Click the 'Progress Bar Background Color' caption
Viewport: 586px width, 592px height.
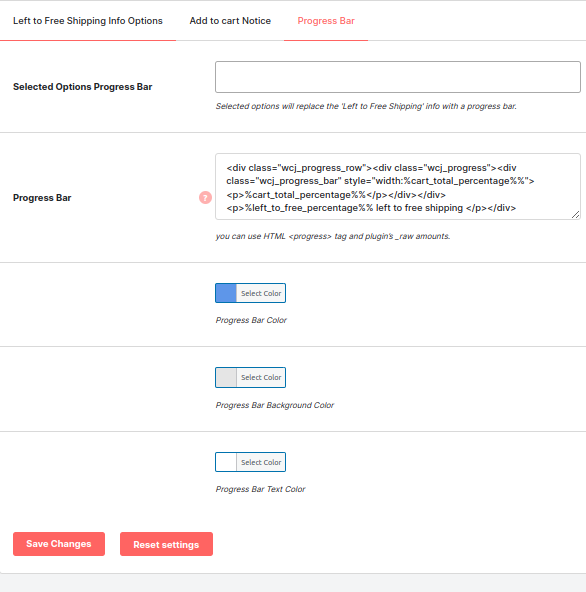pos(274,405)
